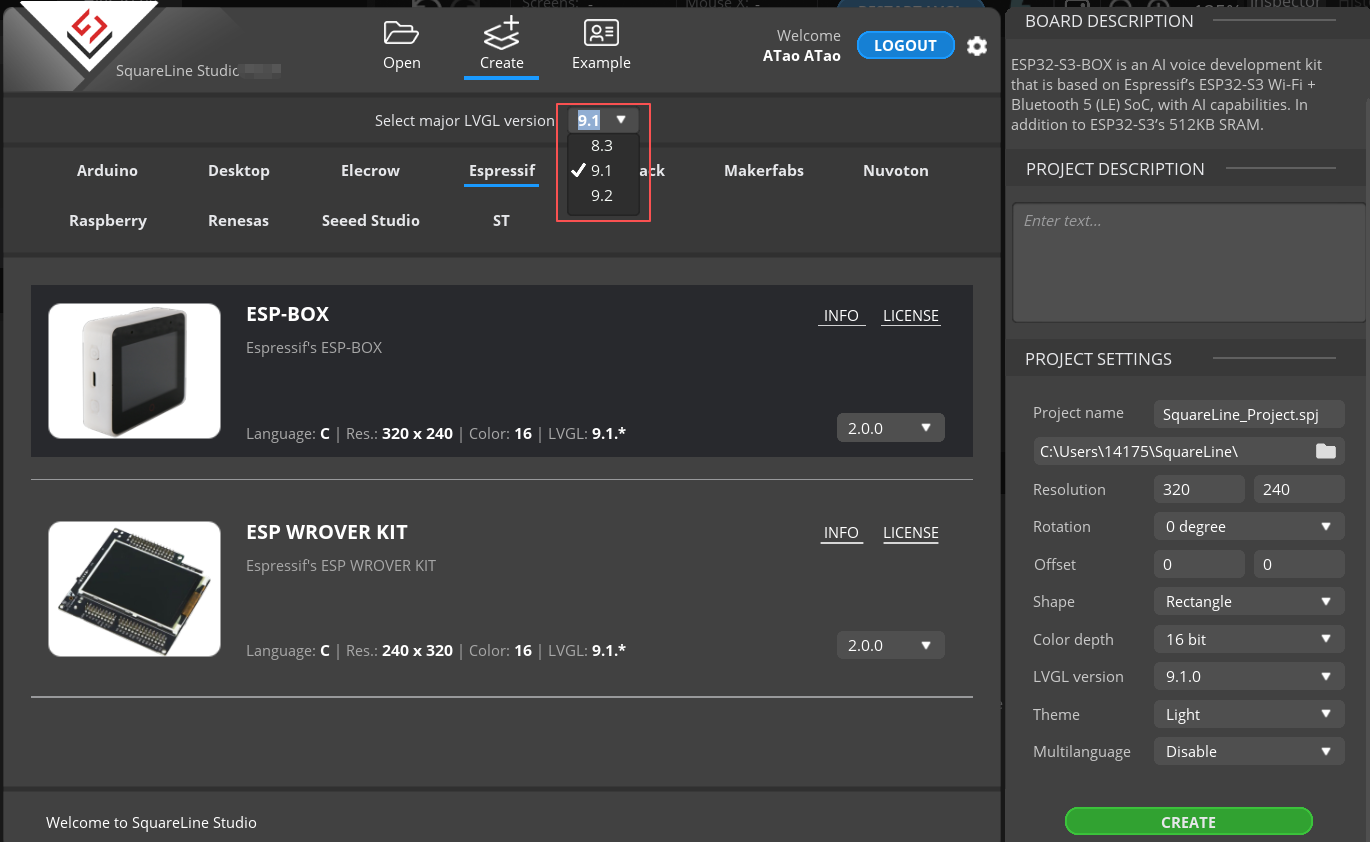Click the second Offset value field
Viewport: 1370px width, 842px height.
coord(1299,564)
